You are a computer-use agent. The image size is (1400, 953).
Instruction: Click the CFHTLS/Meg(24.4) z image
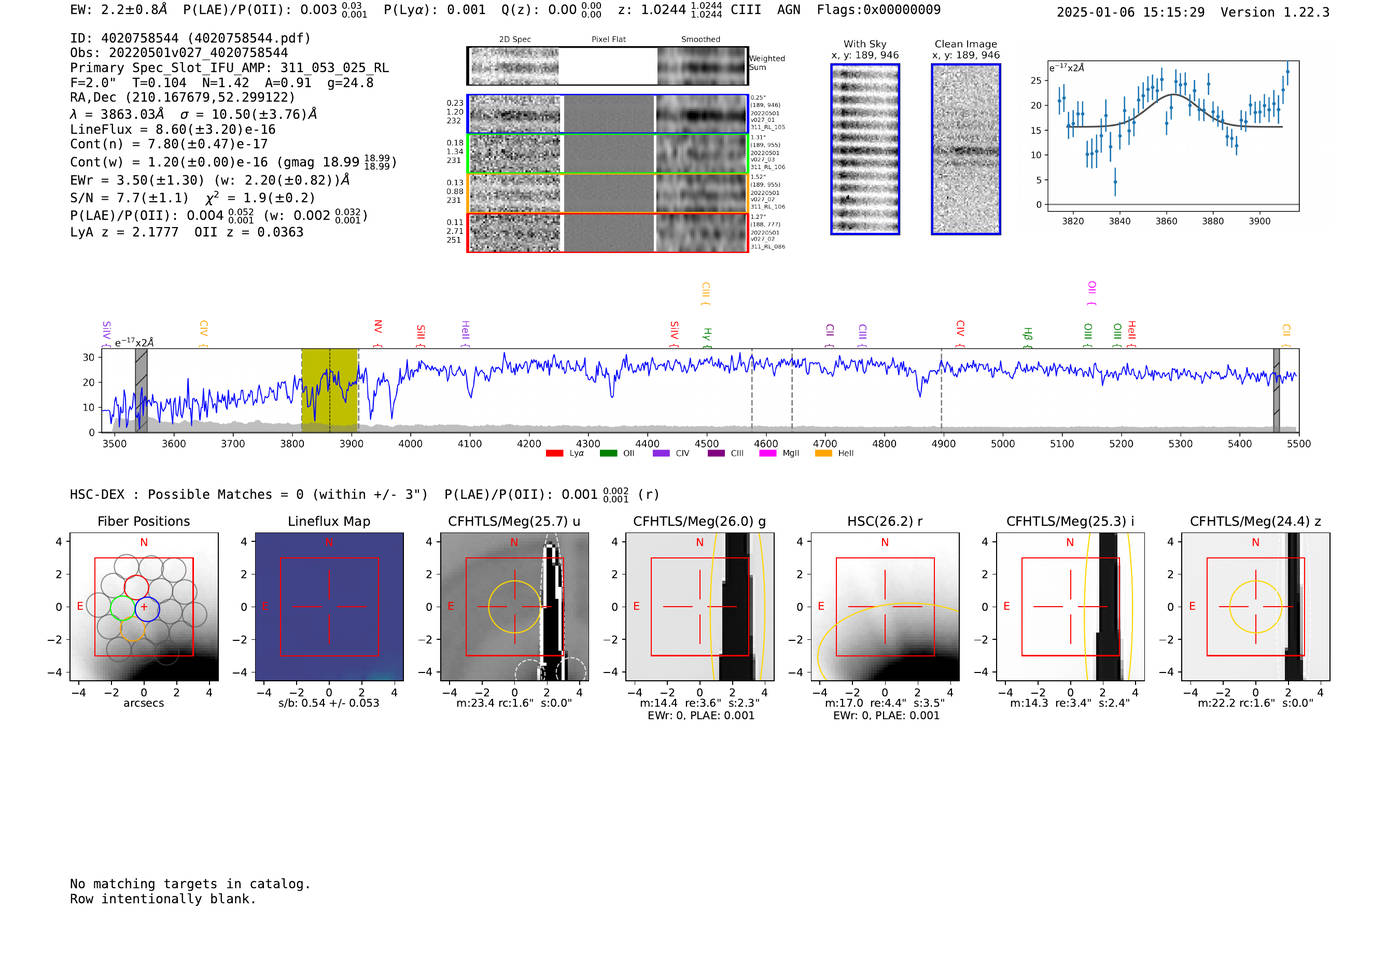point(1256,607)
